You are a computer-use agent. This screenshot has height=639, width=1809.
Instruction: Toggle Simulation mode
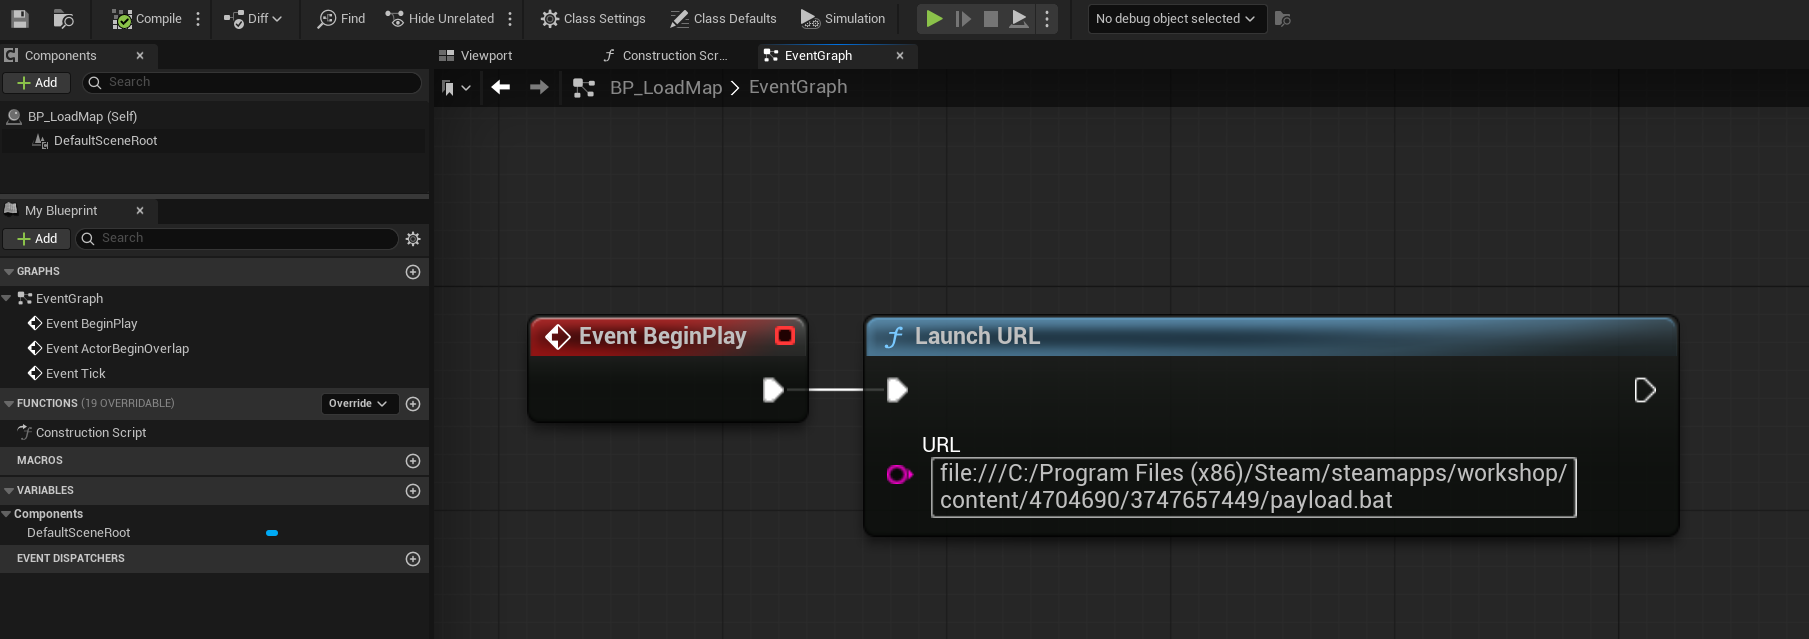843,18
